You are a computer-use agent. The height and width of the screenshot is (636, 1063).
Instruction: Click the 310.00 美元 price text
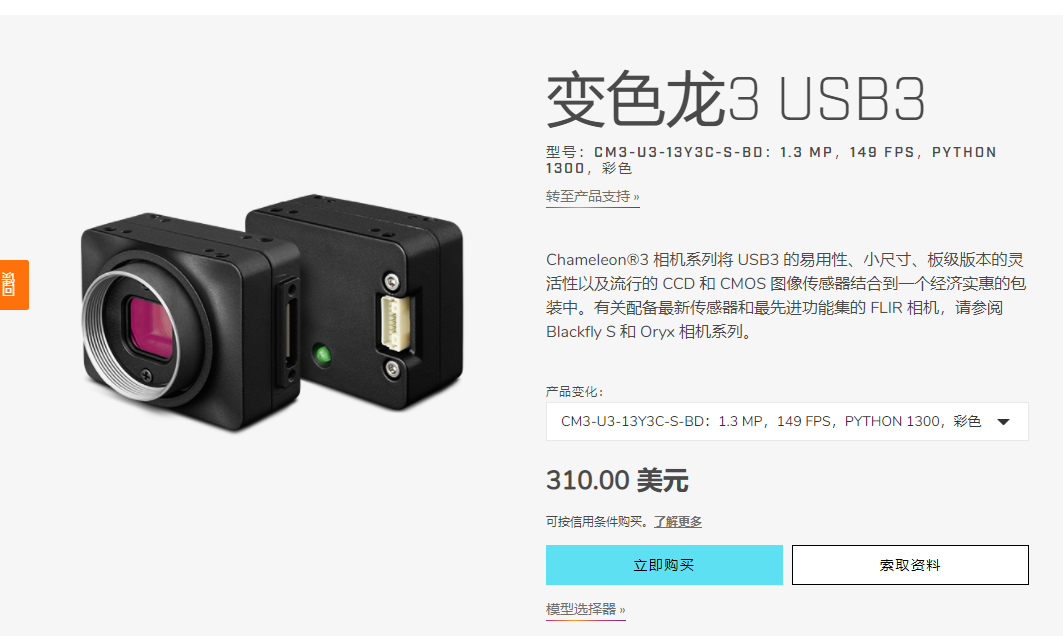pyautogui.click(x=617, y=480)
